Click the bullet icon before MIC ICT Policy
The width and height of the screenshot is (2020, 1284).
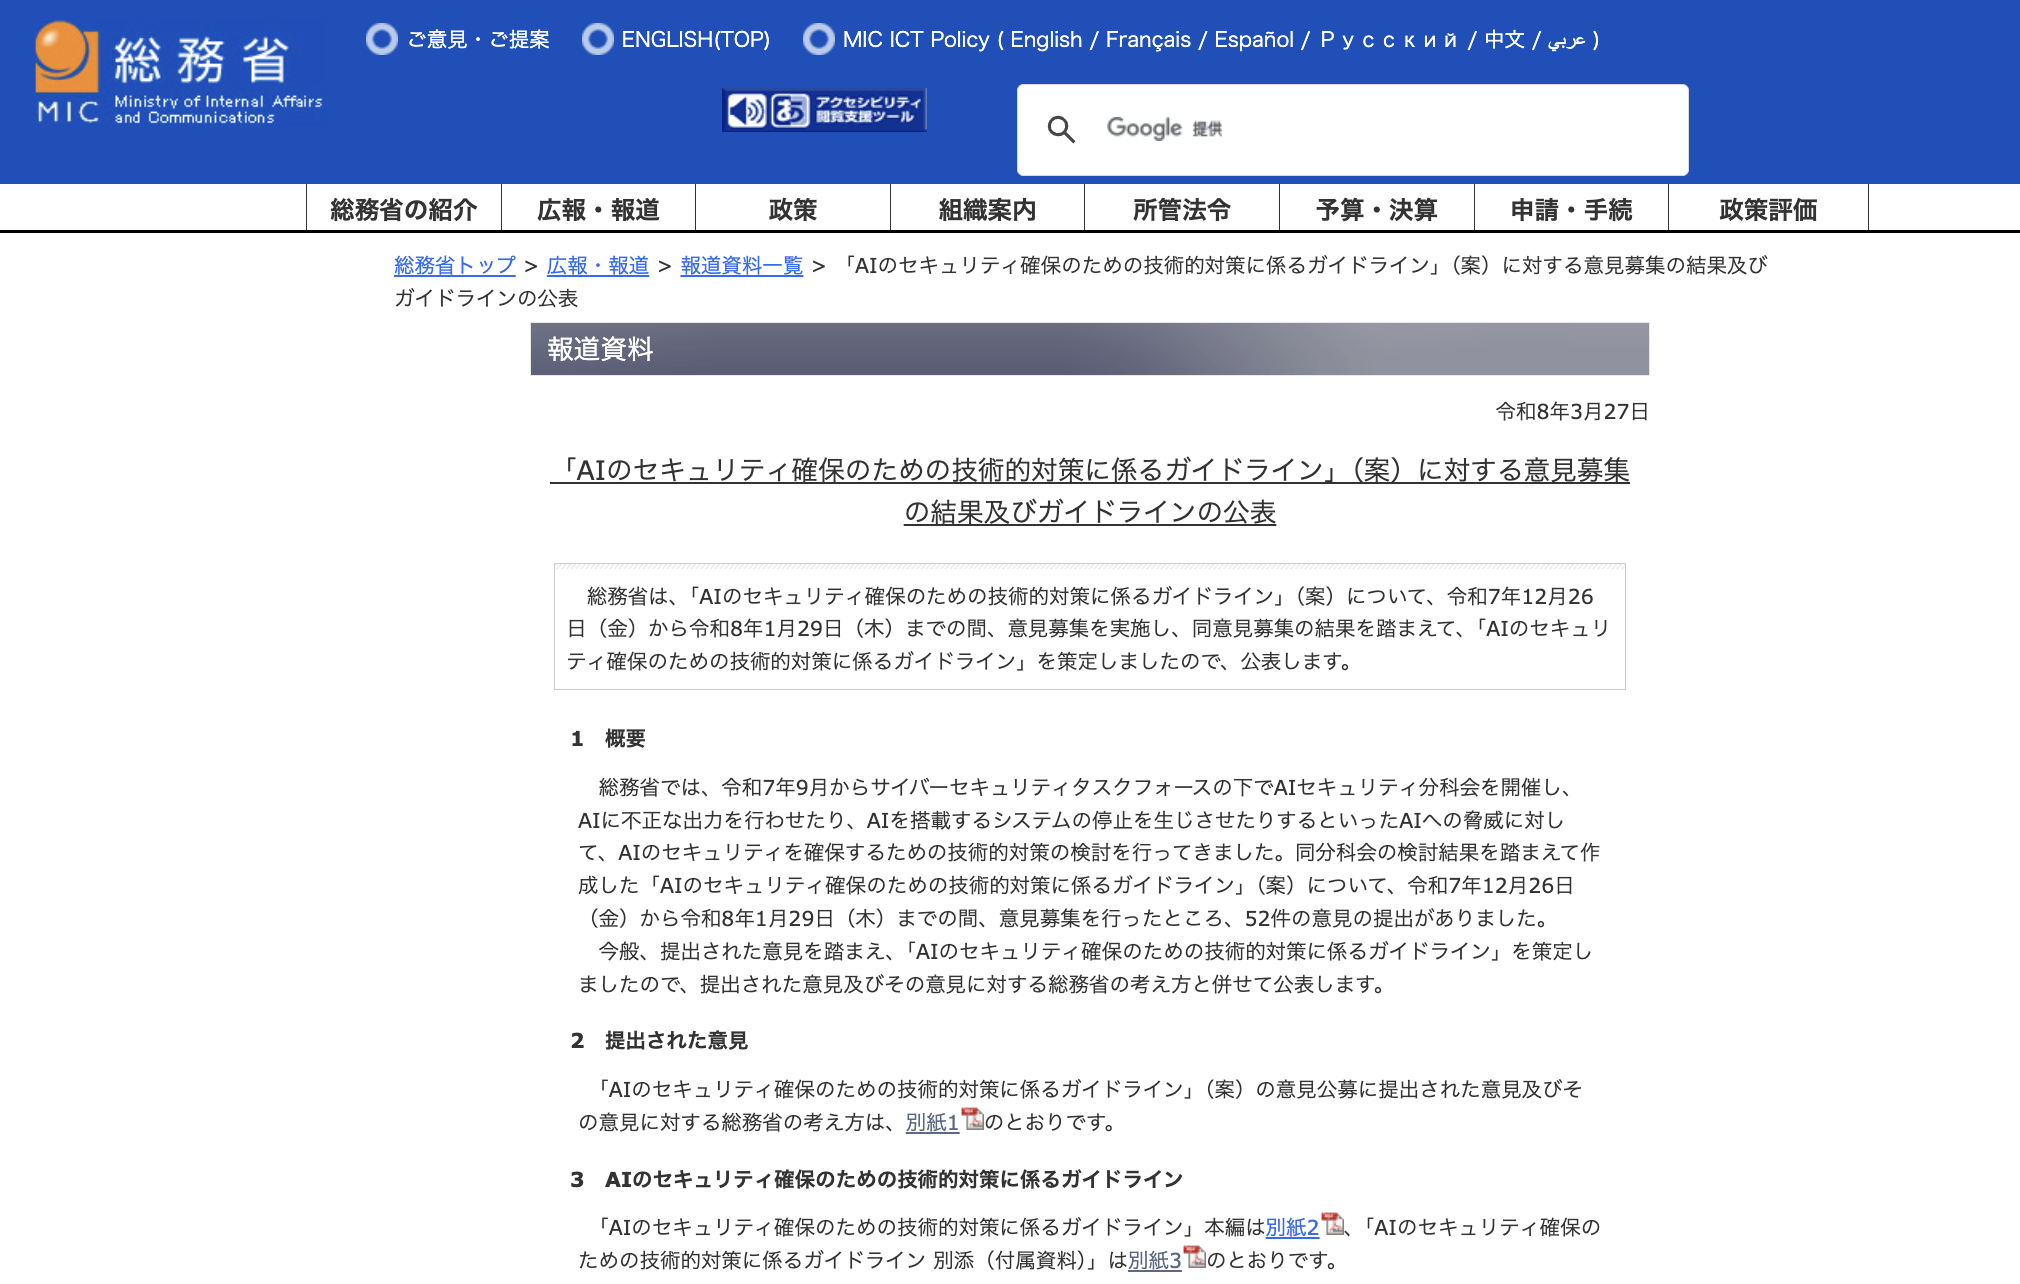(818, 39)
